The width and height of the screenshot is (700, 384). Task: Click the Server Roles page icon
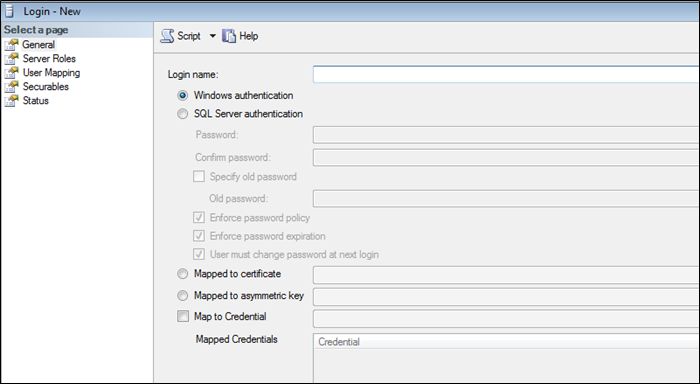click(12, 58)
